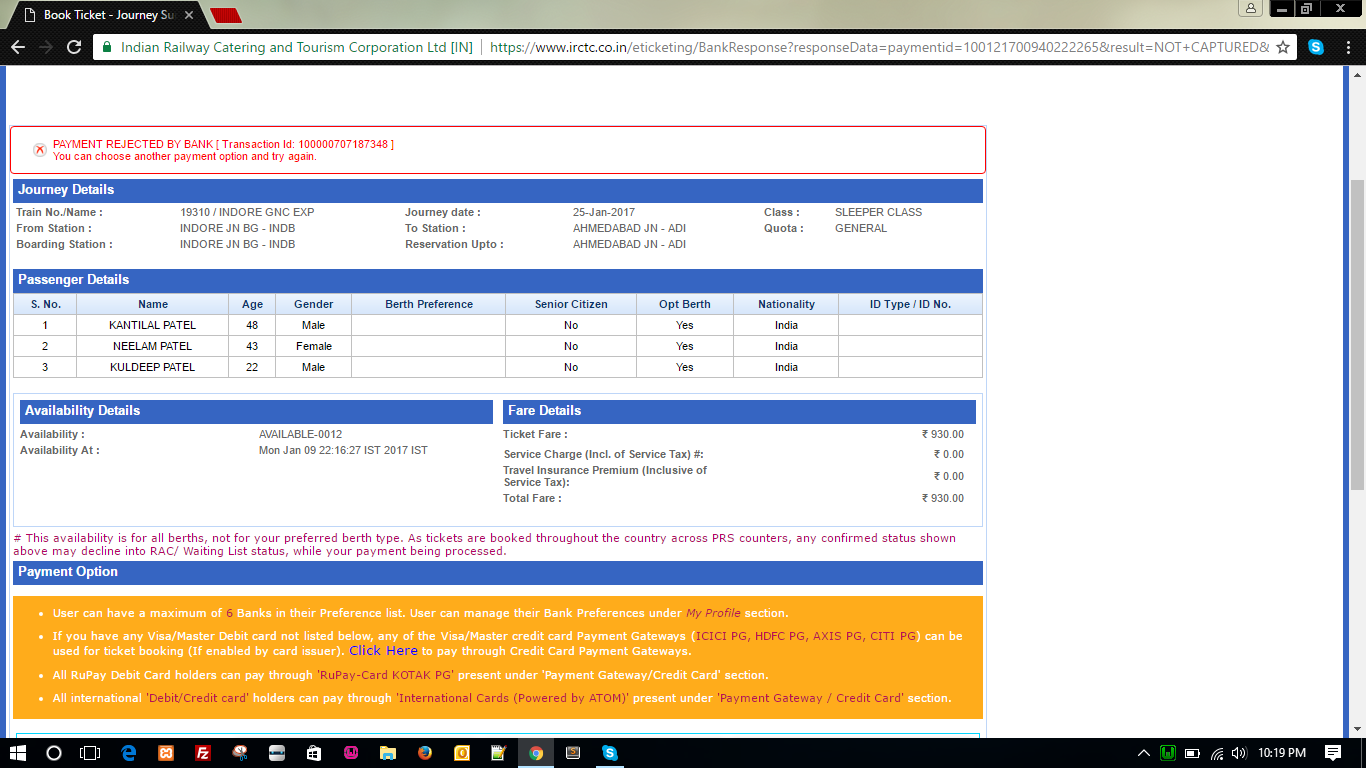The width and height of the screenshot is (1366, 768).
Task: Switch to Chrome on the taskbar
Action: pyautogui.click(x=536, y=753)
